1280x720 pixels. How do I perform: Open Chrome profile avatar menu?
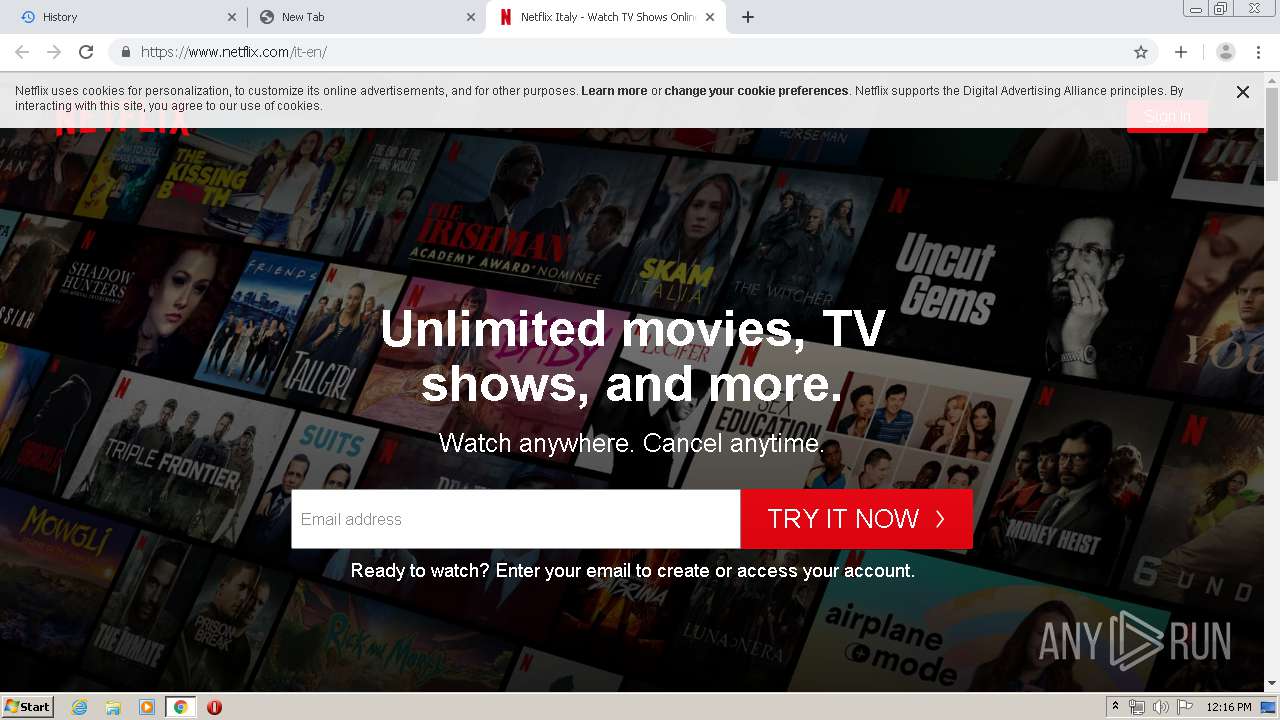click(1225, 52)
